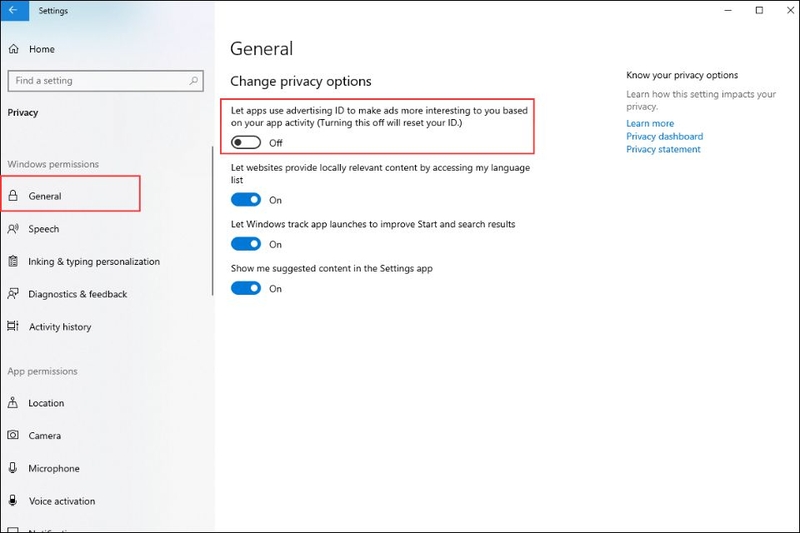Open the Learn more link

coord(650,123)
